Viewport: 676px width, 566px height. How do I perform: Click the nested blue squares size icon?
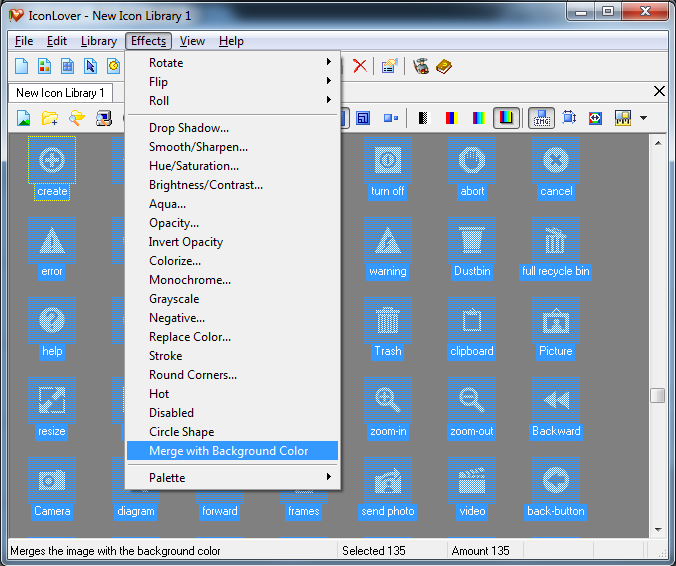coord(363,118)
